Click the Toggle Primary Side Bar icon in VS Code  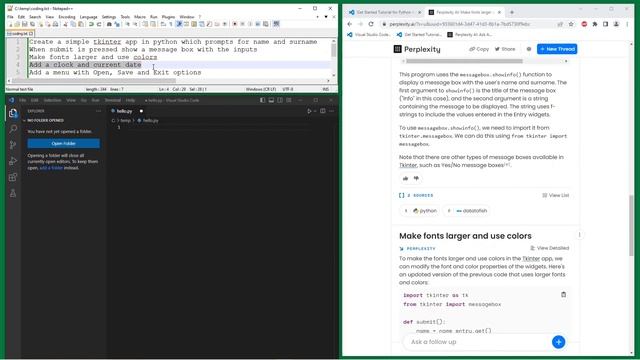pyautogui.click(x=262, y=100)
